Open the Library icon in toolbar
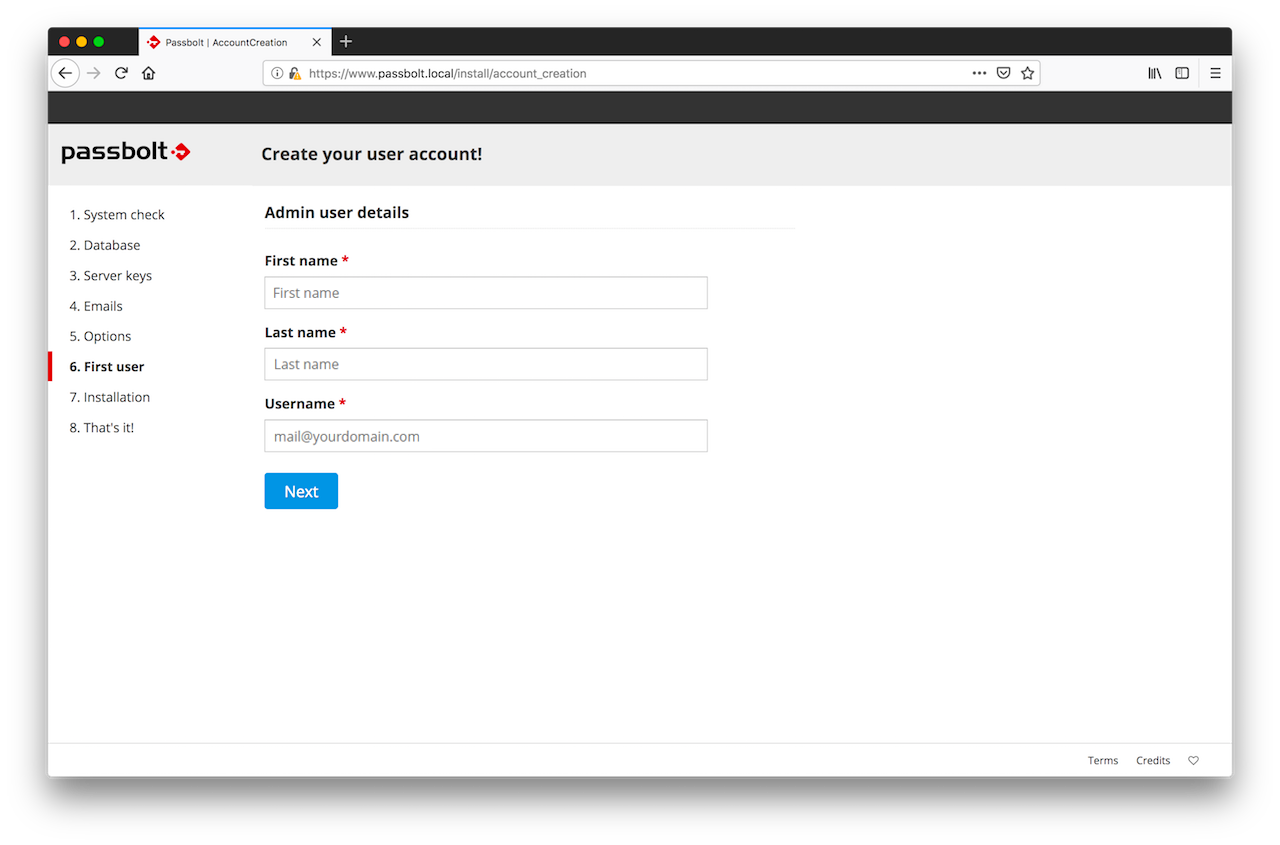The image size is (1280, 845). pyautogui.click(x=1154, y=73)
